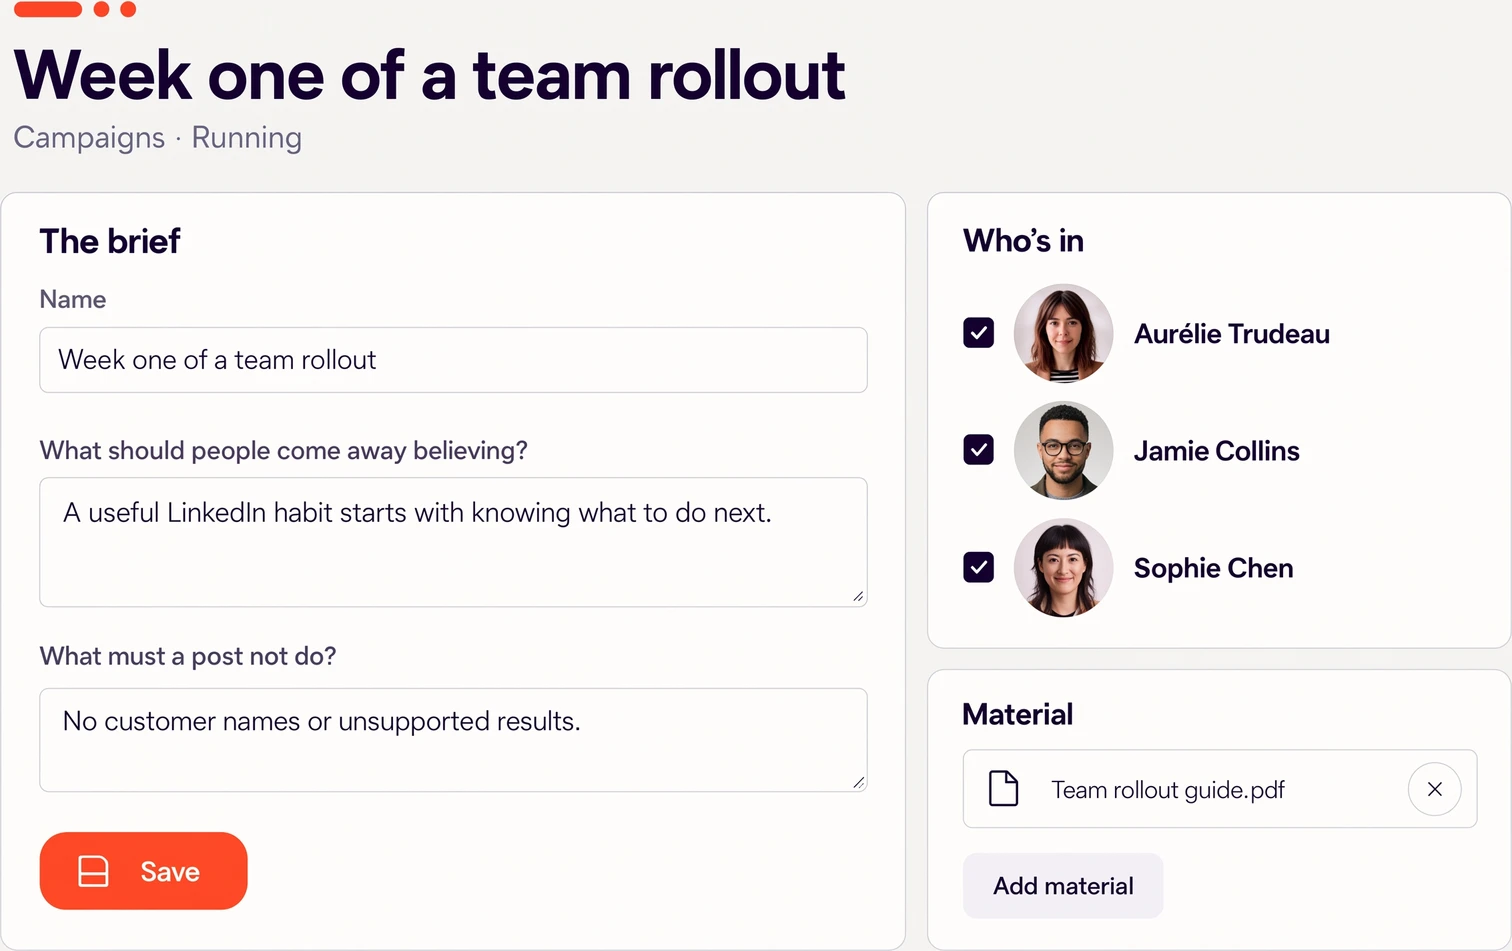The width and height of the screenshot is (1512, 951).
Task: Click Sophie Chen's profile photo
Action: click(x=1063, y=567)
